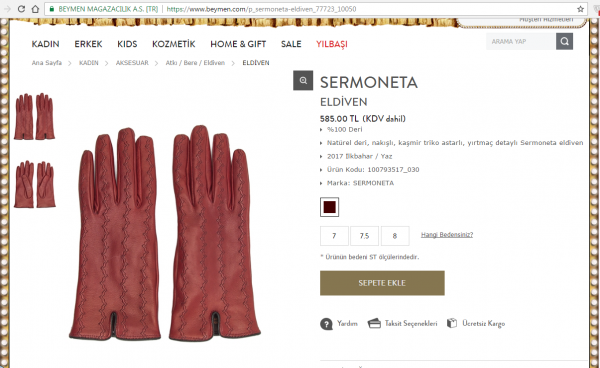Viewport: 600px width, 368px height.
Task: Click the search magnifier button
Action: coord(564,41)
